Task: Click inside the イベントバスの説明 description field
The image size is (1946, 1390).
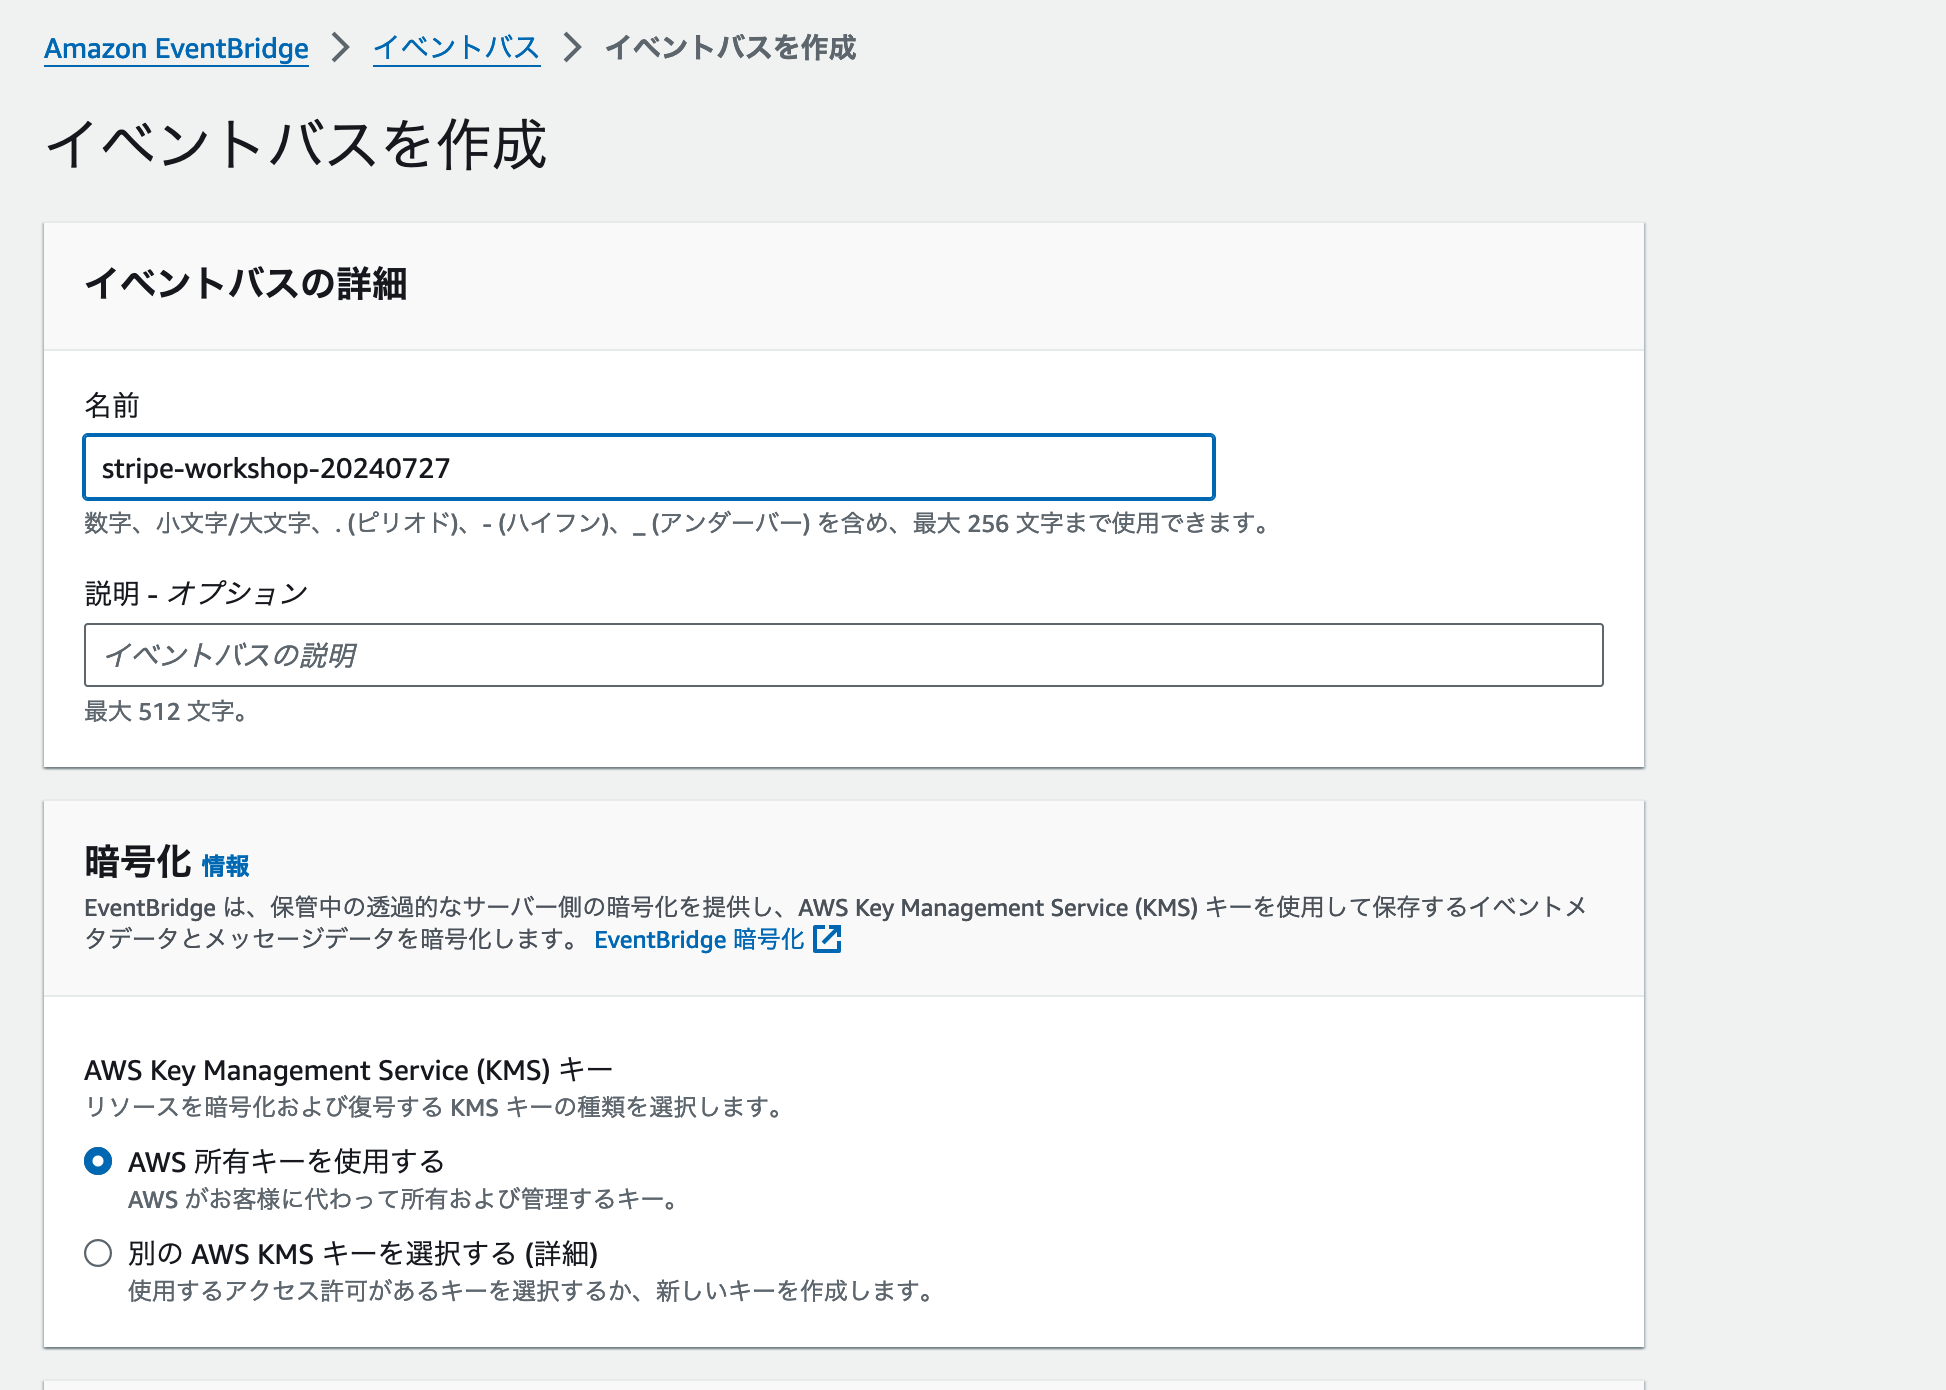Action: [843, 655]
